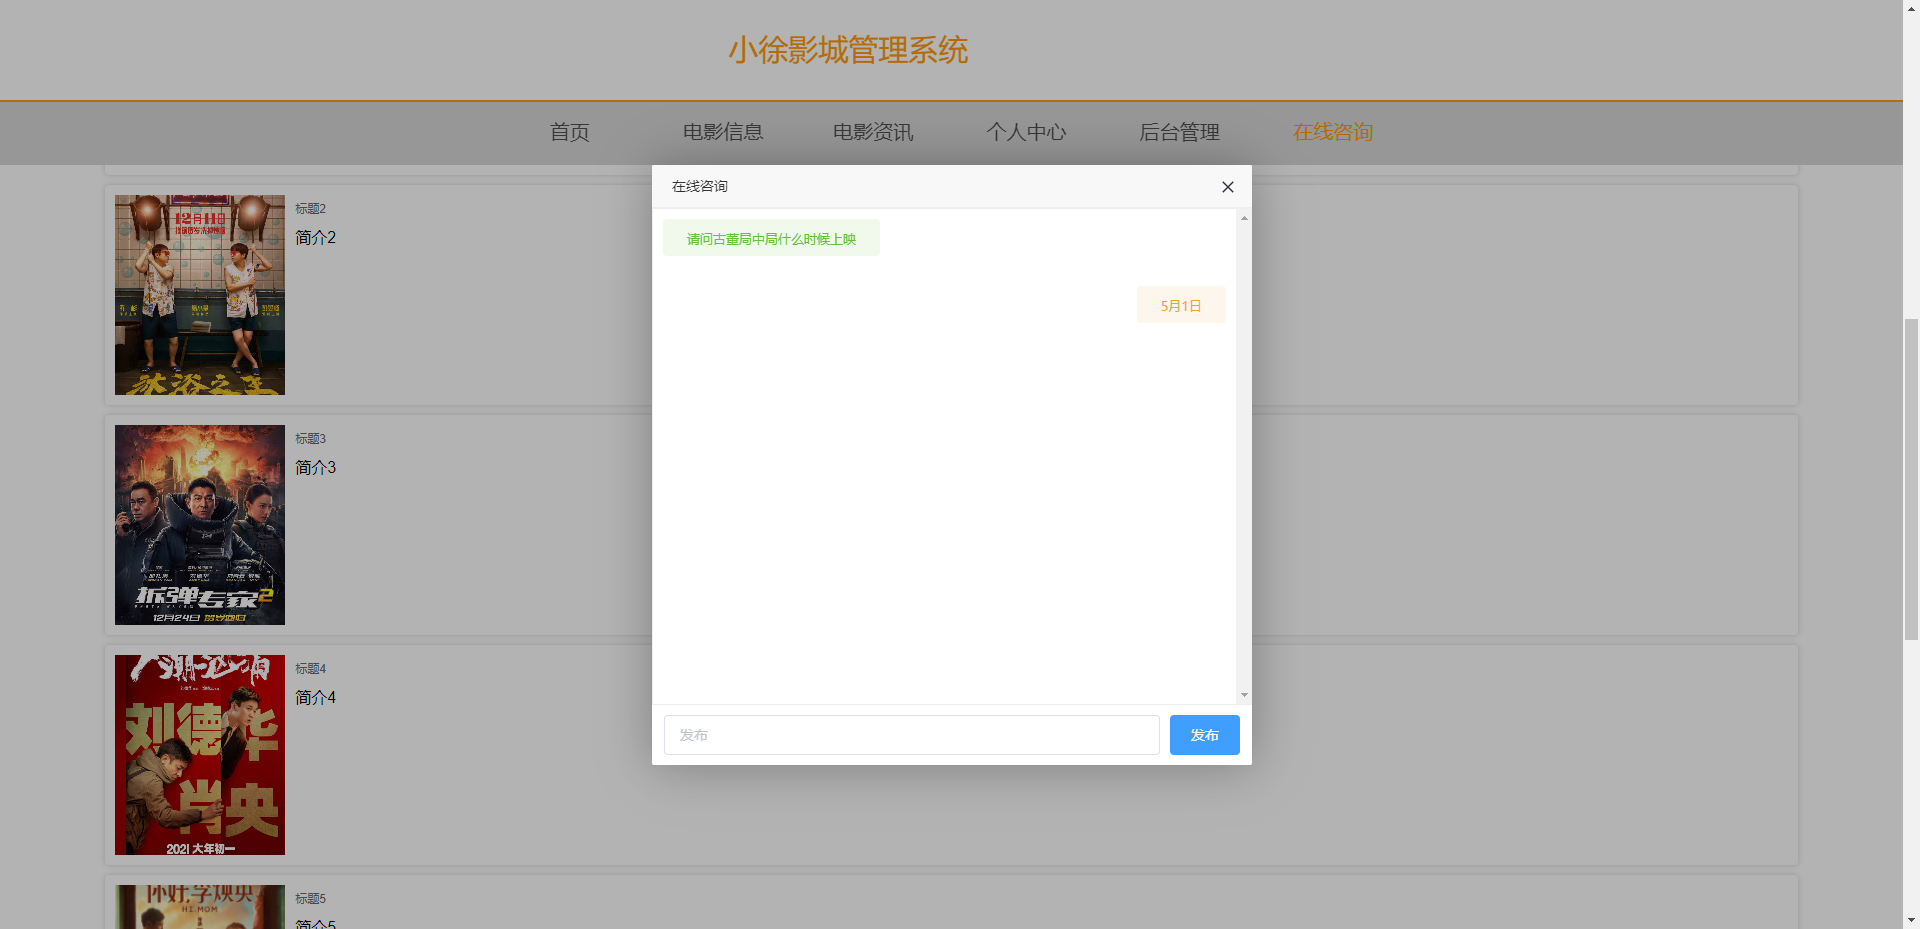Select the 在线咨询 nav item

(x=1332, y=132)
